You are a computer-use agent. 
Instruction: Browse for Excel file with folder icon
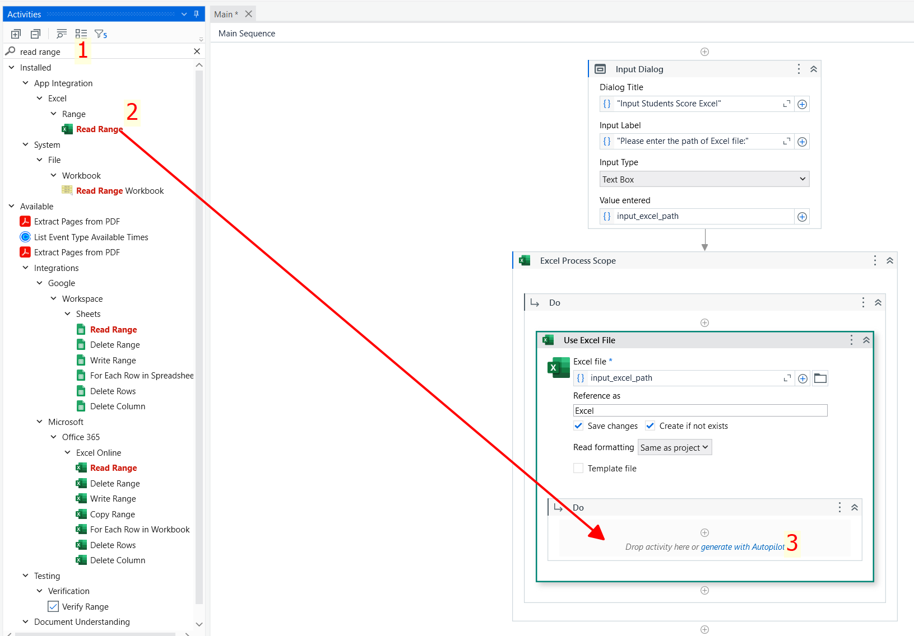pos(820,378)
